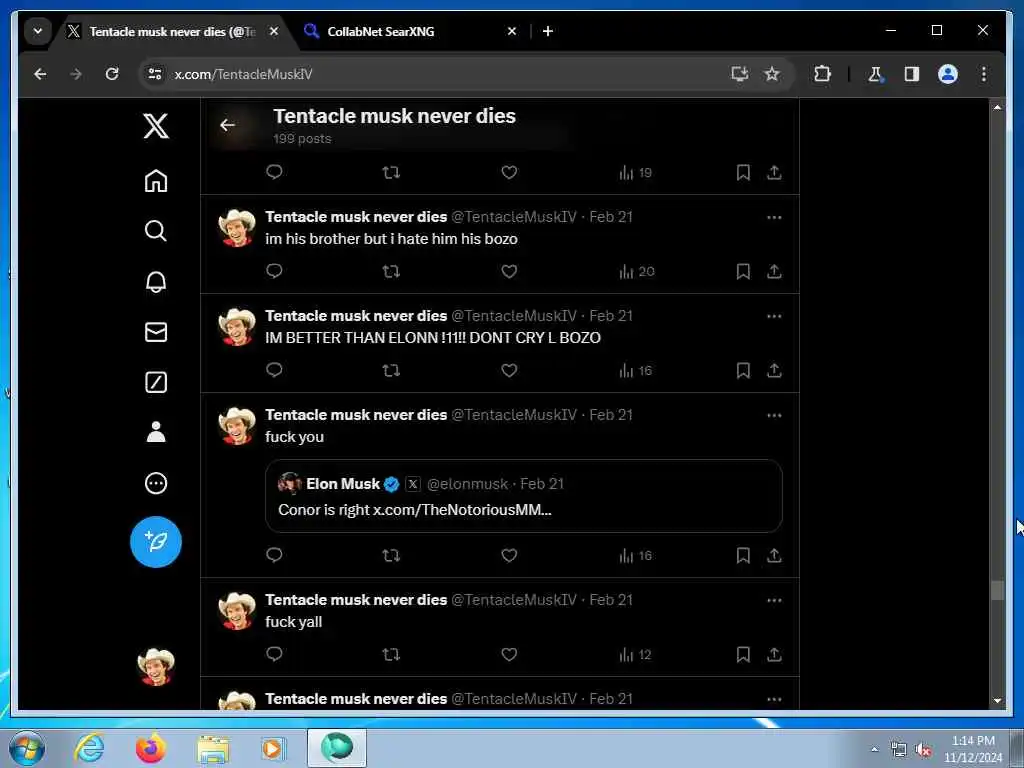Screen dimensions: 1024x768
Task: Open Chrome Labs flask icon
Action: click(x=876, y=74)
